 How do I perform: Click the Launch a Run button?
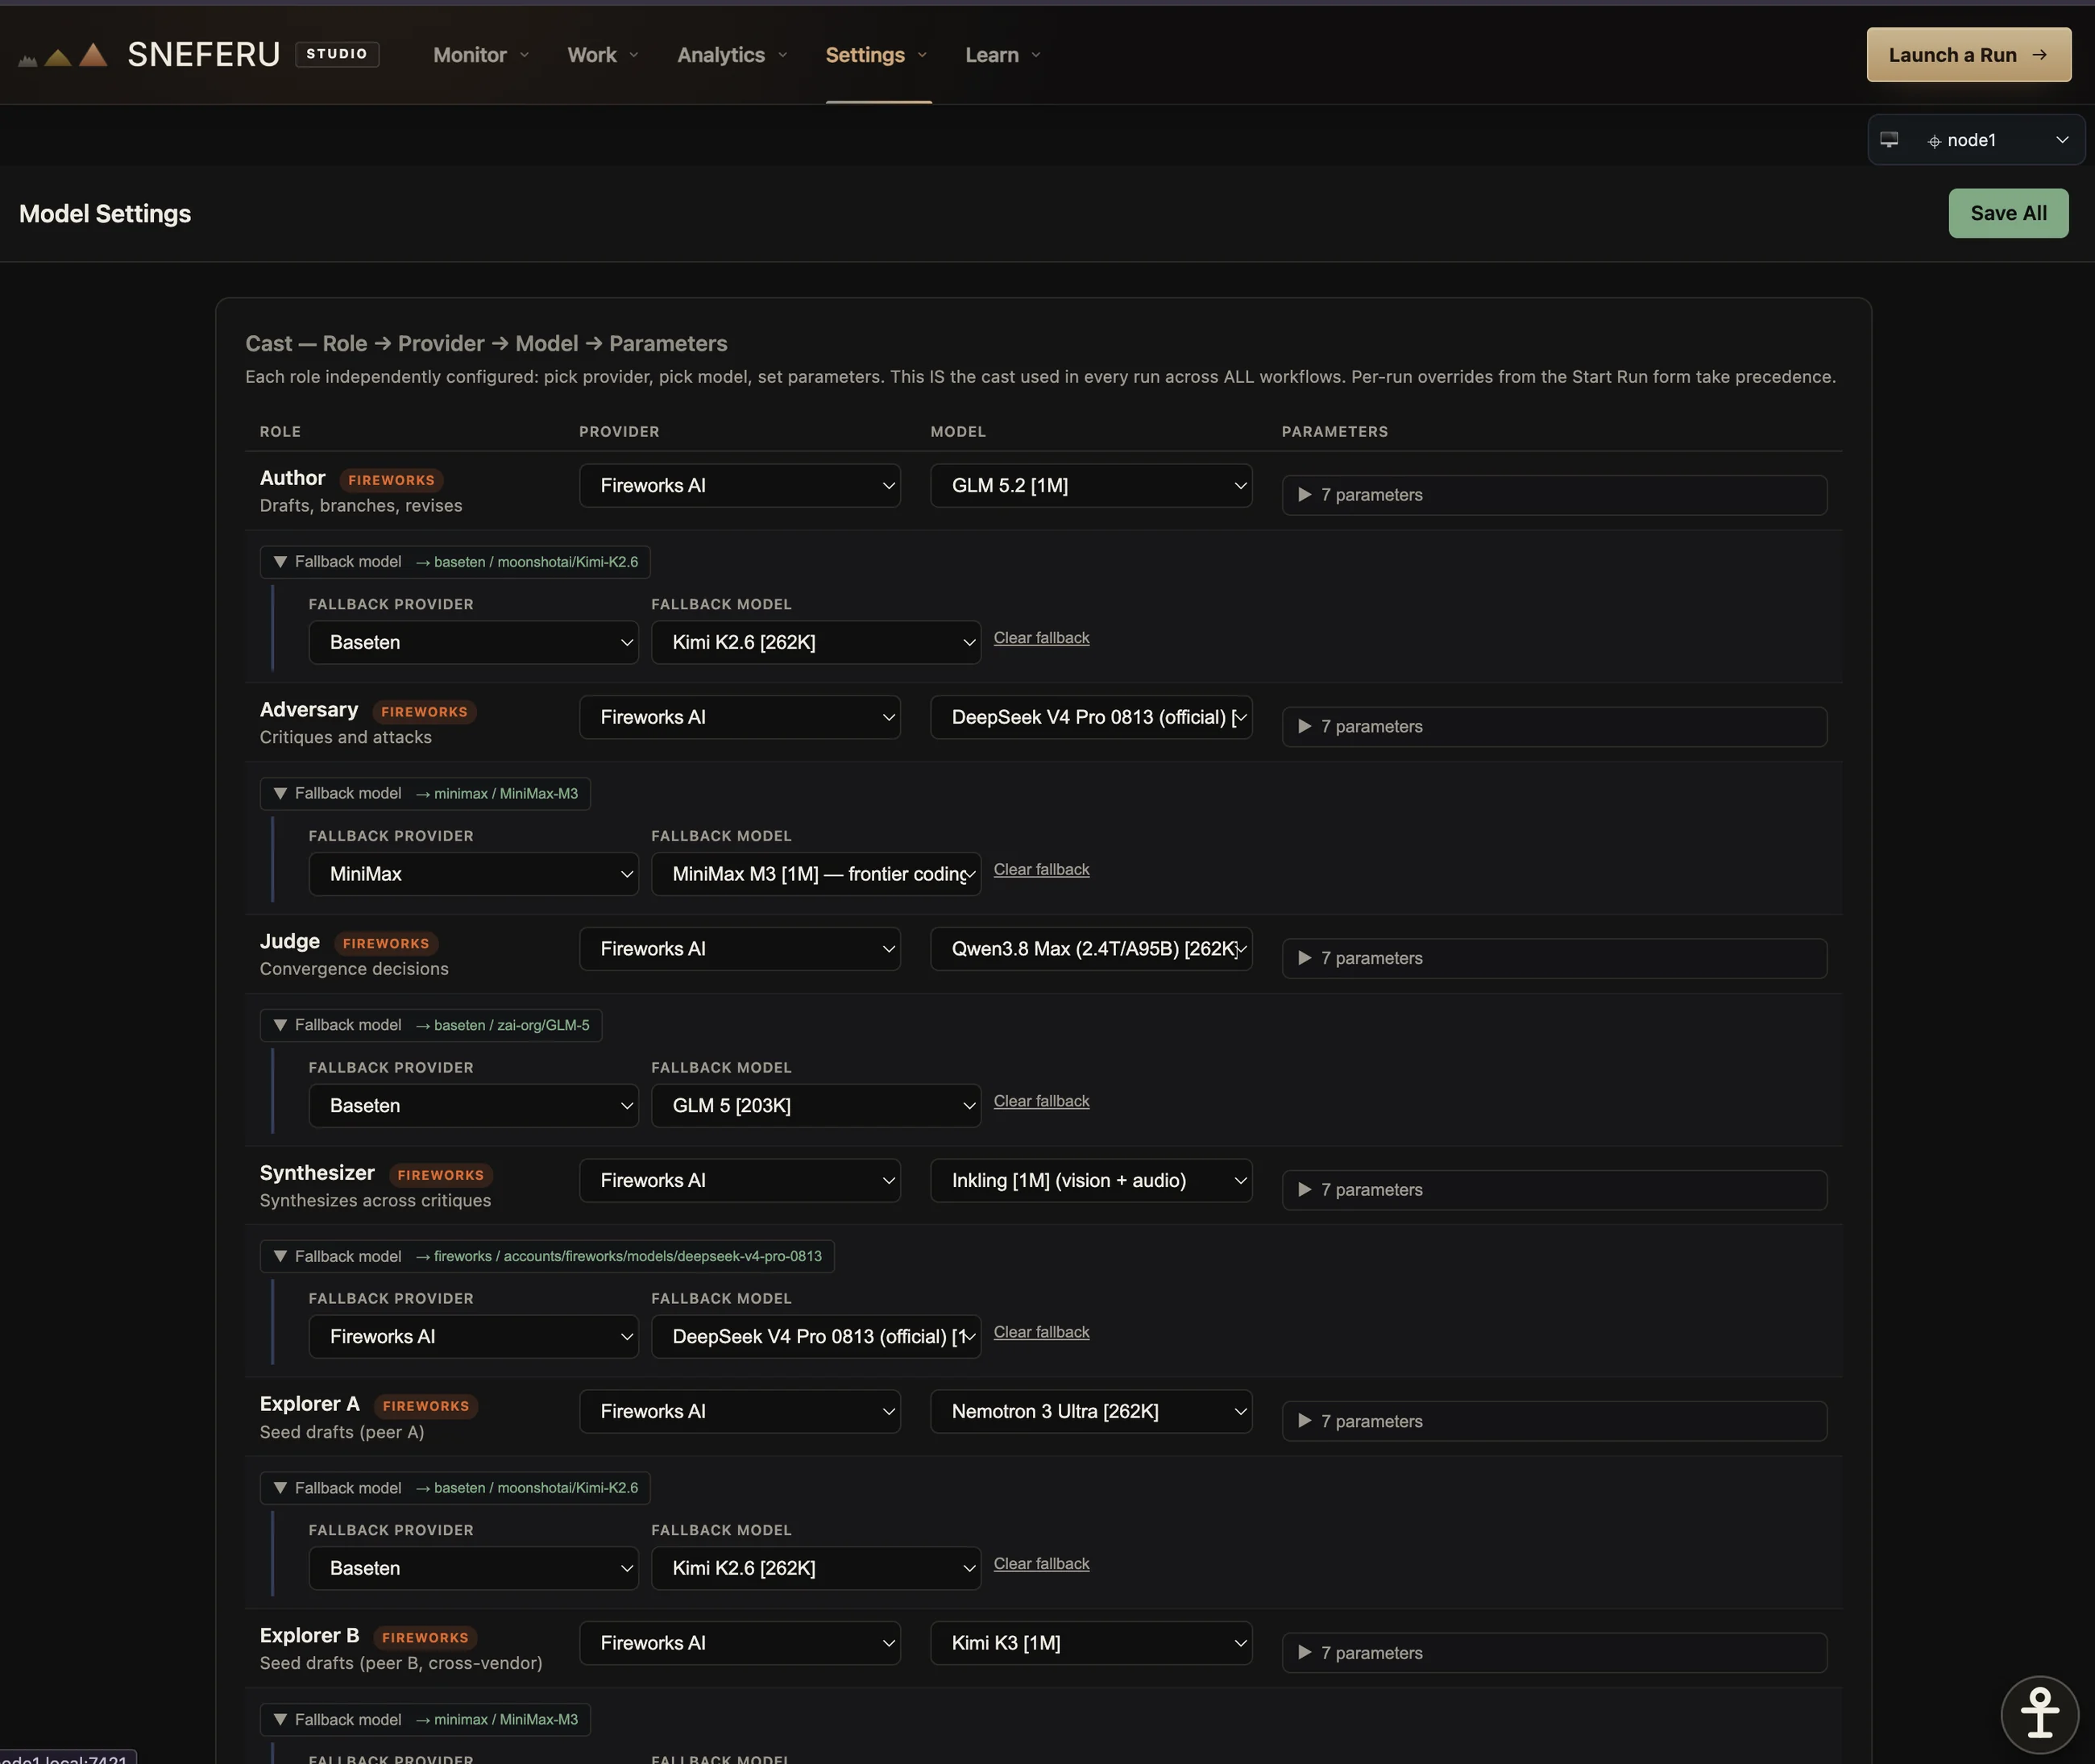[x=1968, y=55]
